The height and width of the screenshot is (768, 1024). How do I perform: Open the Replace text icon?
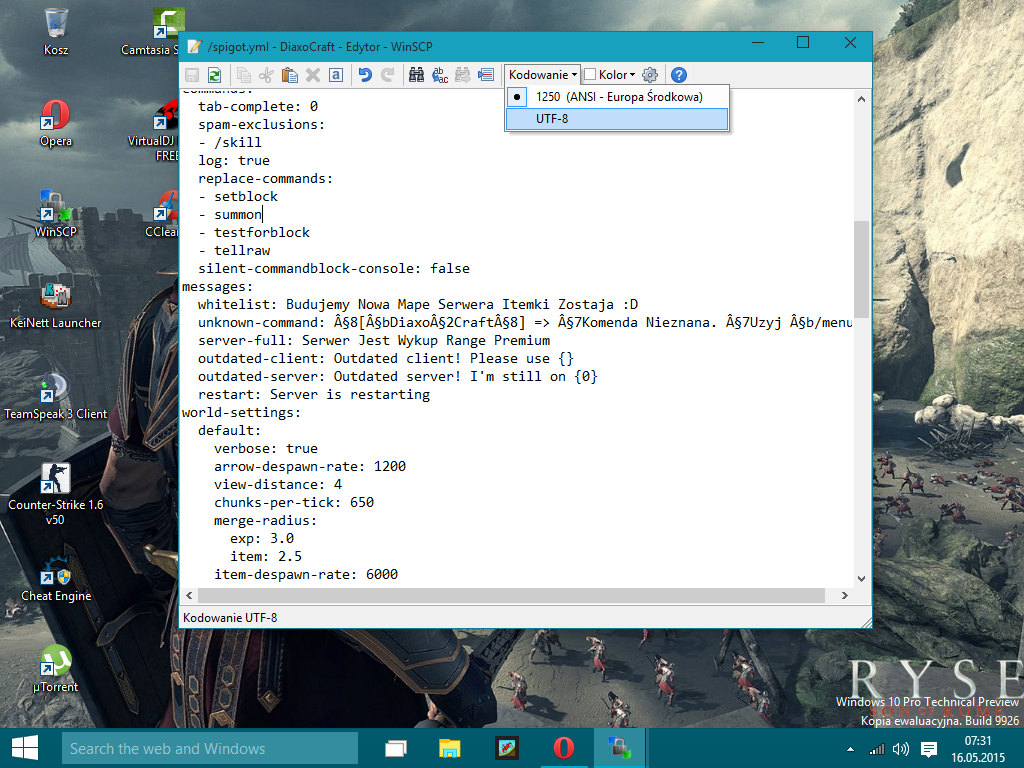(440, 75)
